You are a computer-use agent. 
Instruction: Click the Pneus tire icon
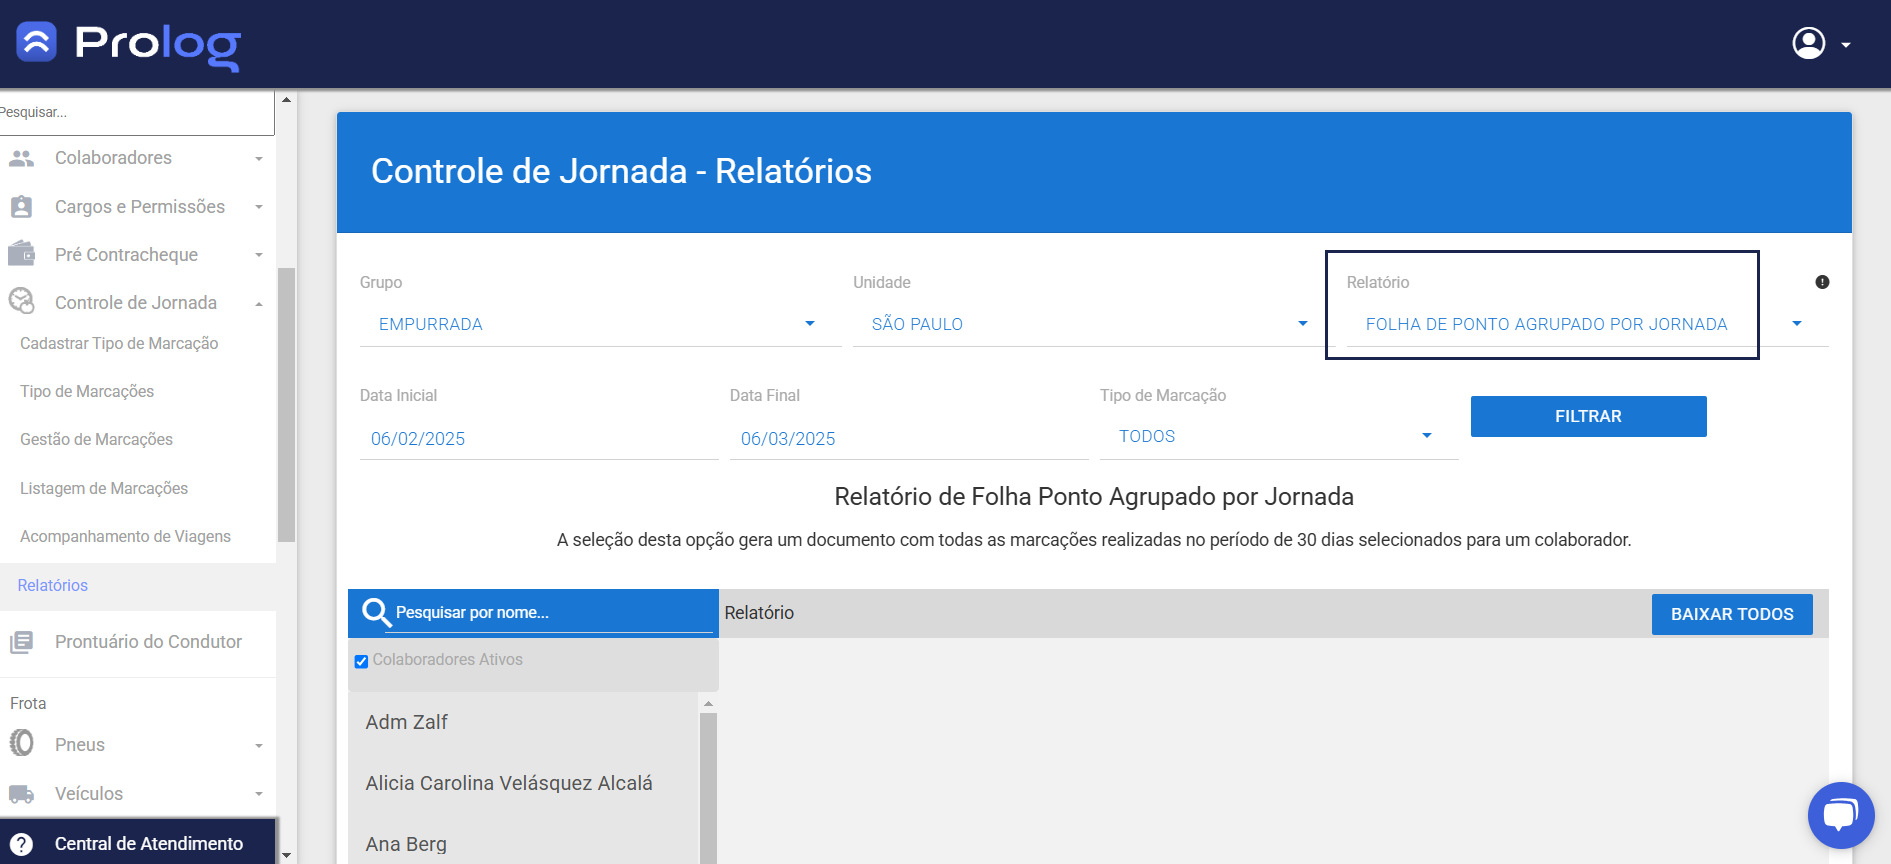21,744
